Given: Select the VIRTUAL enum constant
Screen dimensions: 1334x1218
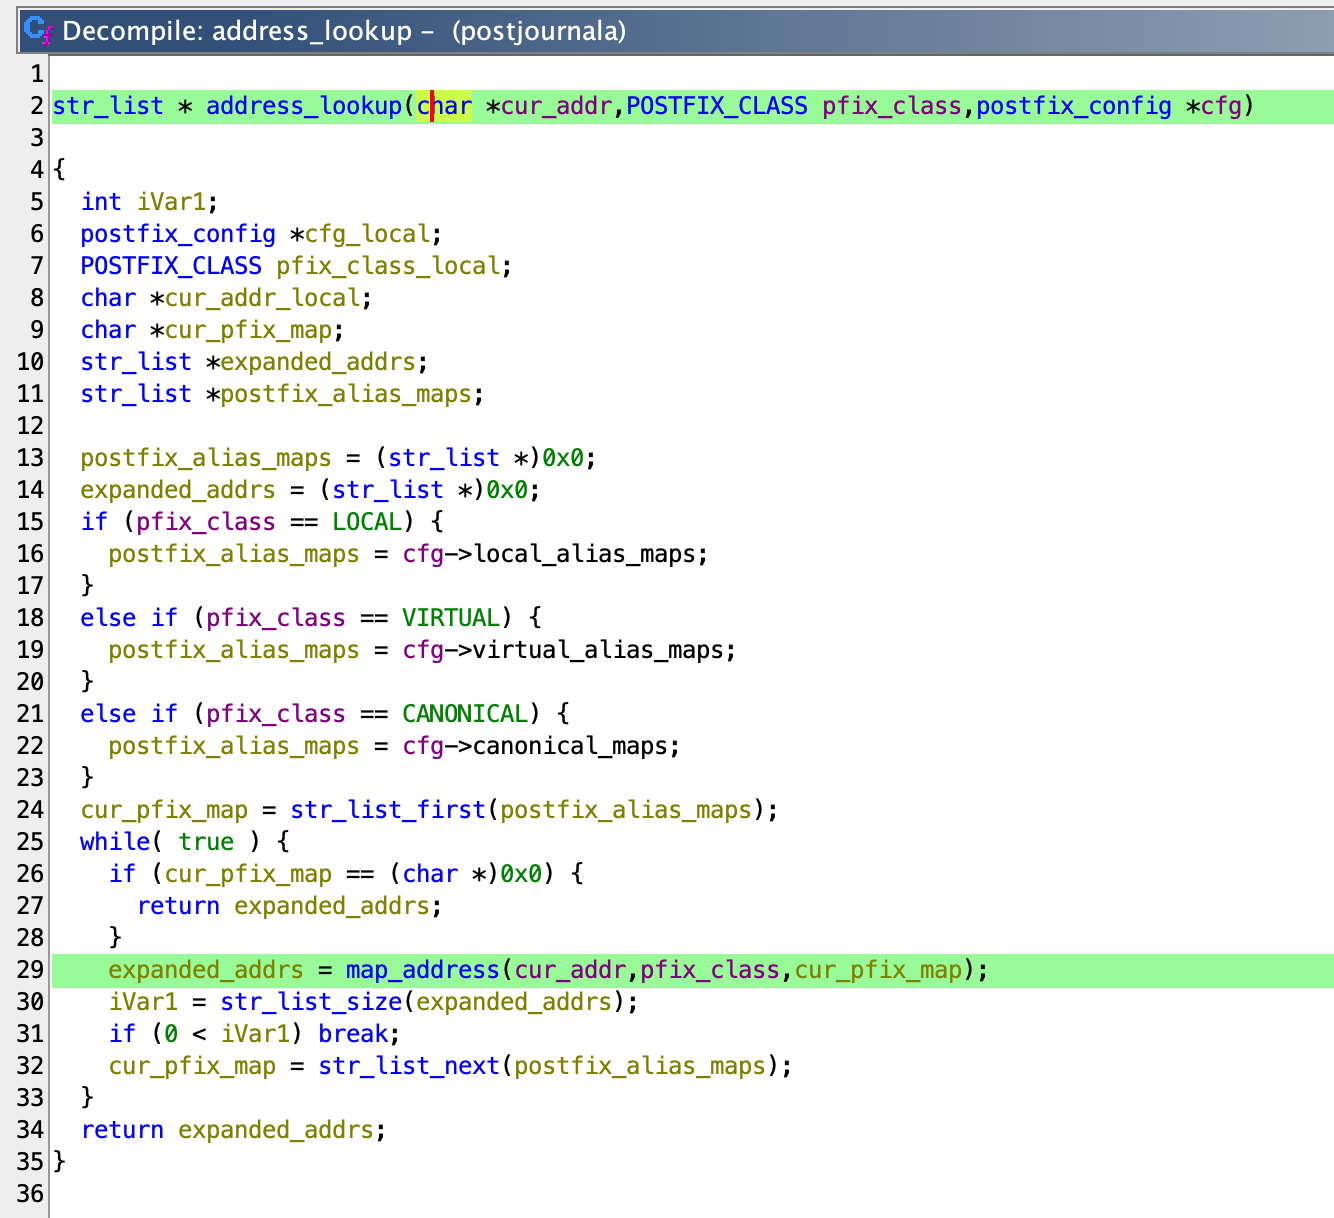Looking at the screenshot, I should [x=450, y=618].
